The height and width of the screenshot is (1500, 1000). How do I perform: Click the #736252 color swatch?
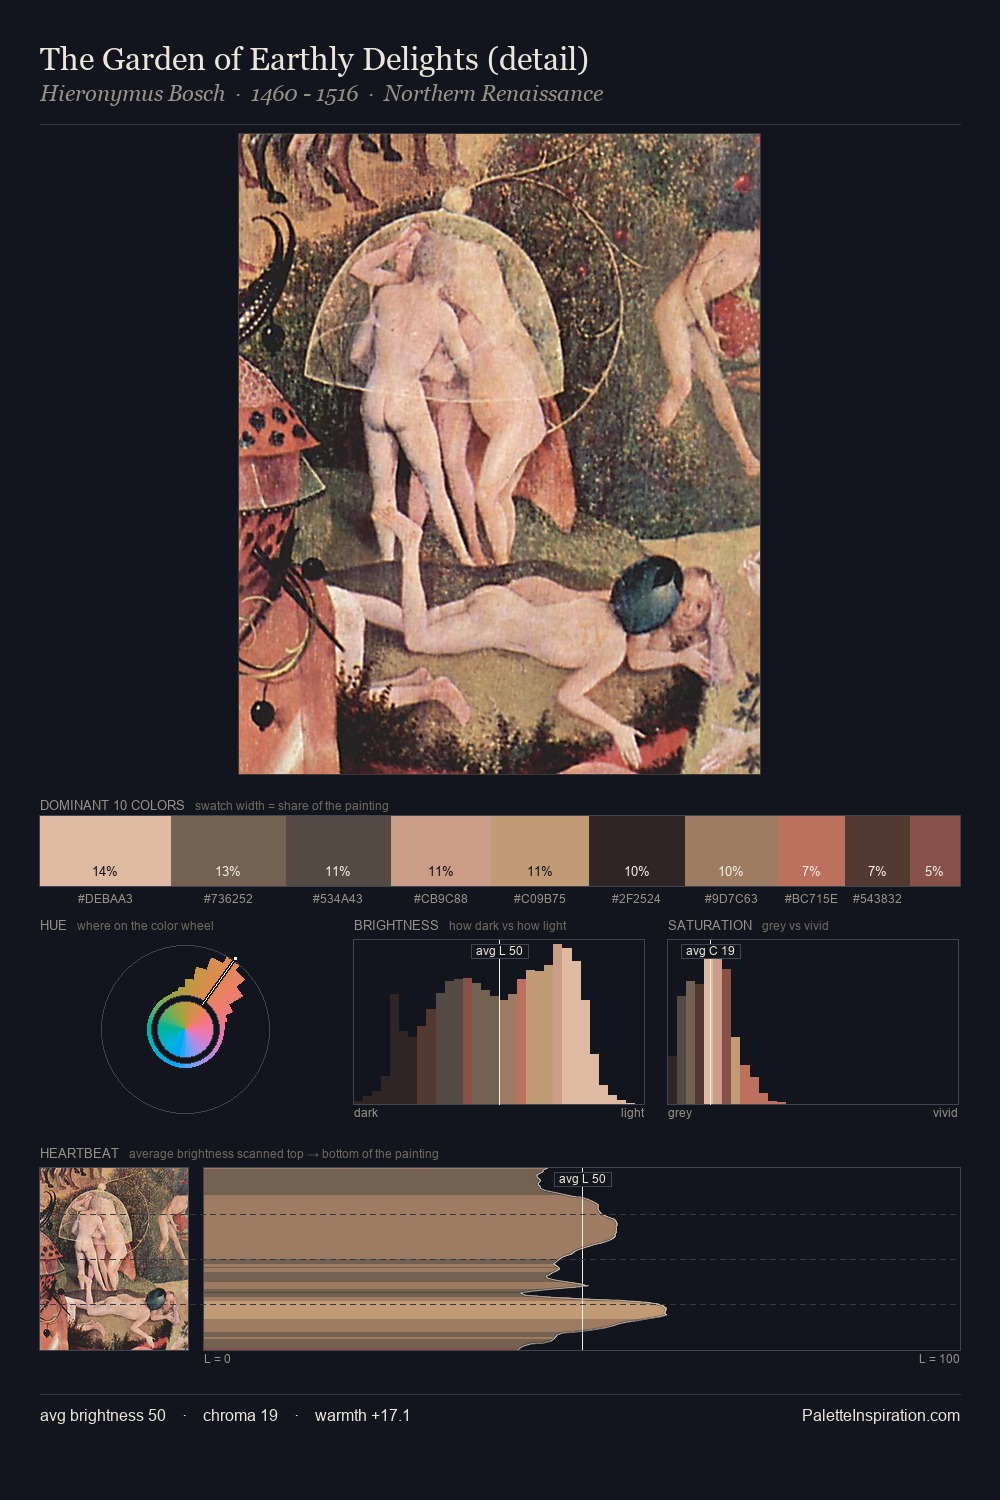tap(227, 851)
